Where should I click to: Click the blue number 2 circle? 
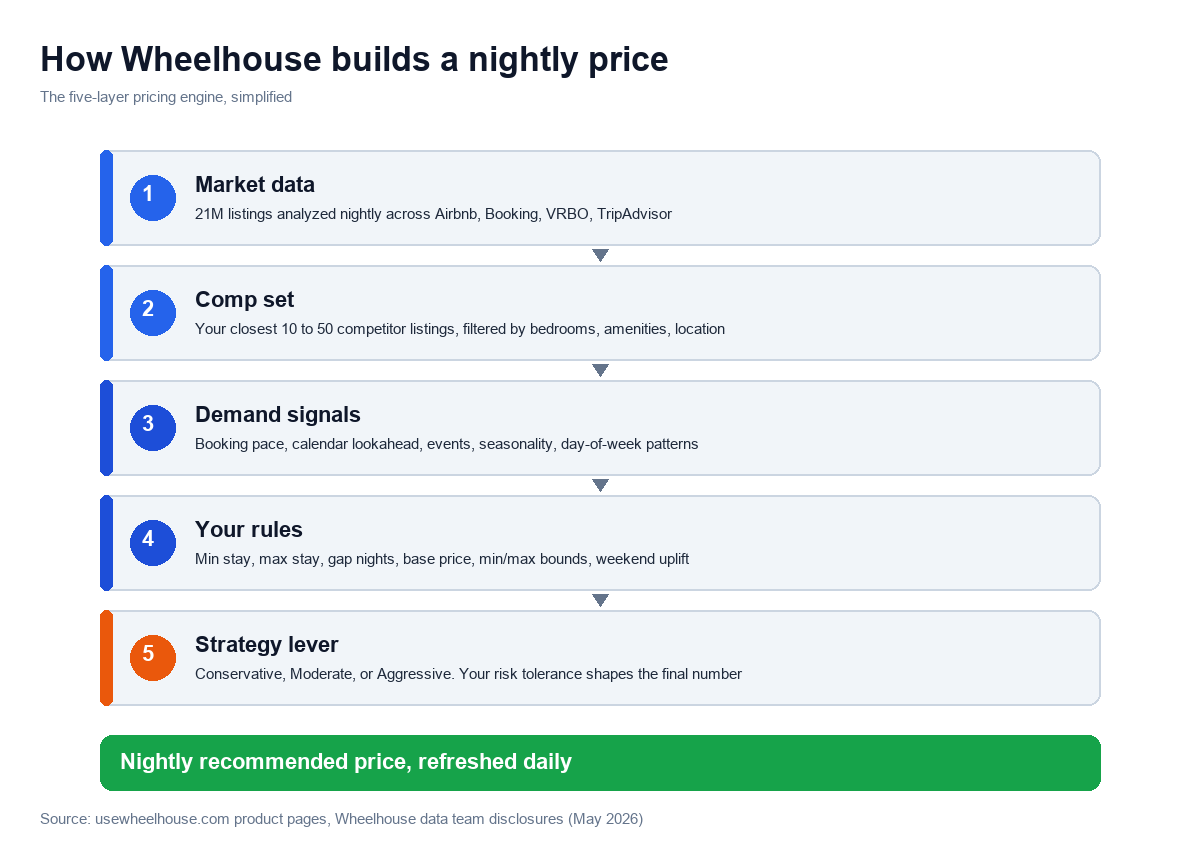tap(153, 313)
